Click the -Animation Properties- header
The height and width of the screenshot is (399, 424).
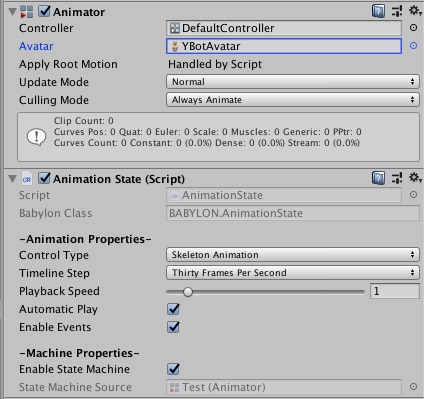(x=85, y=239)
